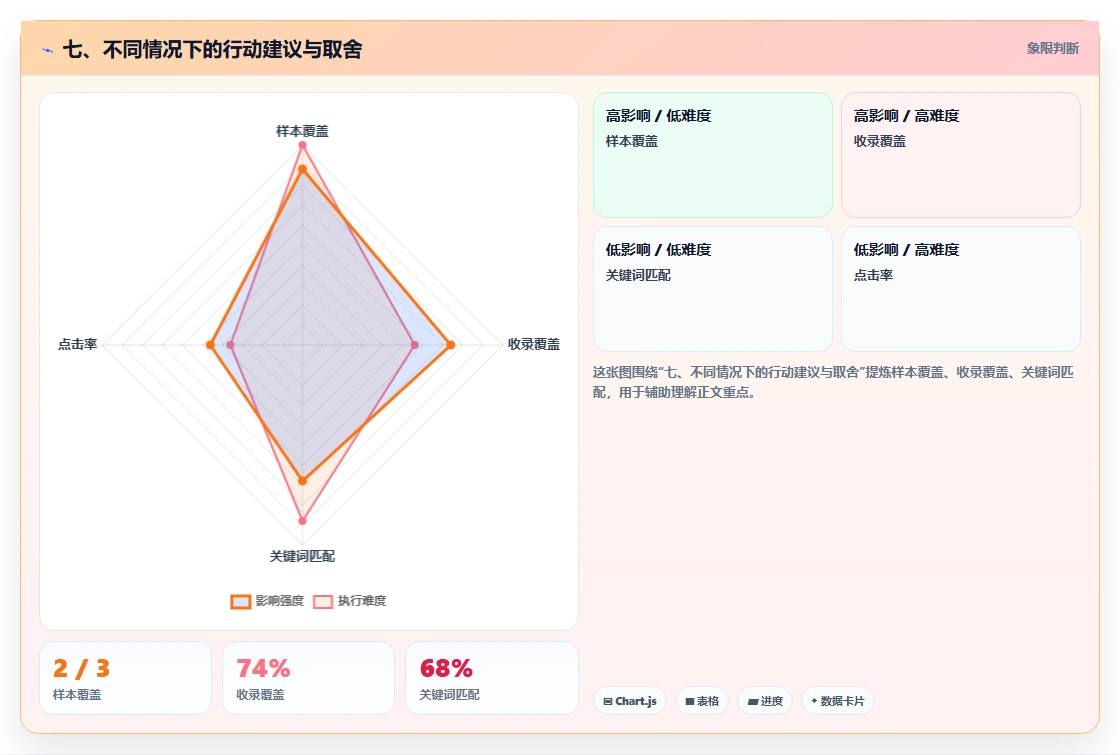Click the pink 执行难度 point on 收录覆盖 axis
Image resolution: width=1120 pixels, height=755 pixels.
(415, 345)
